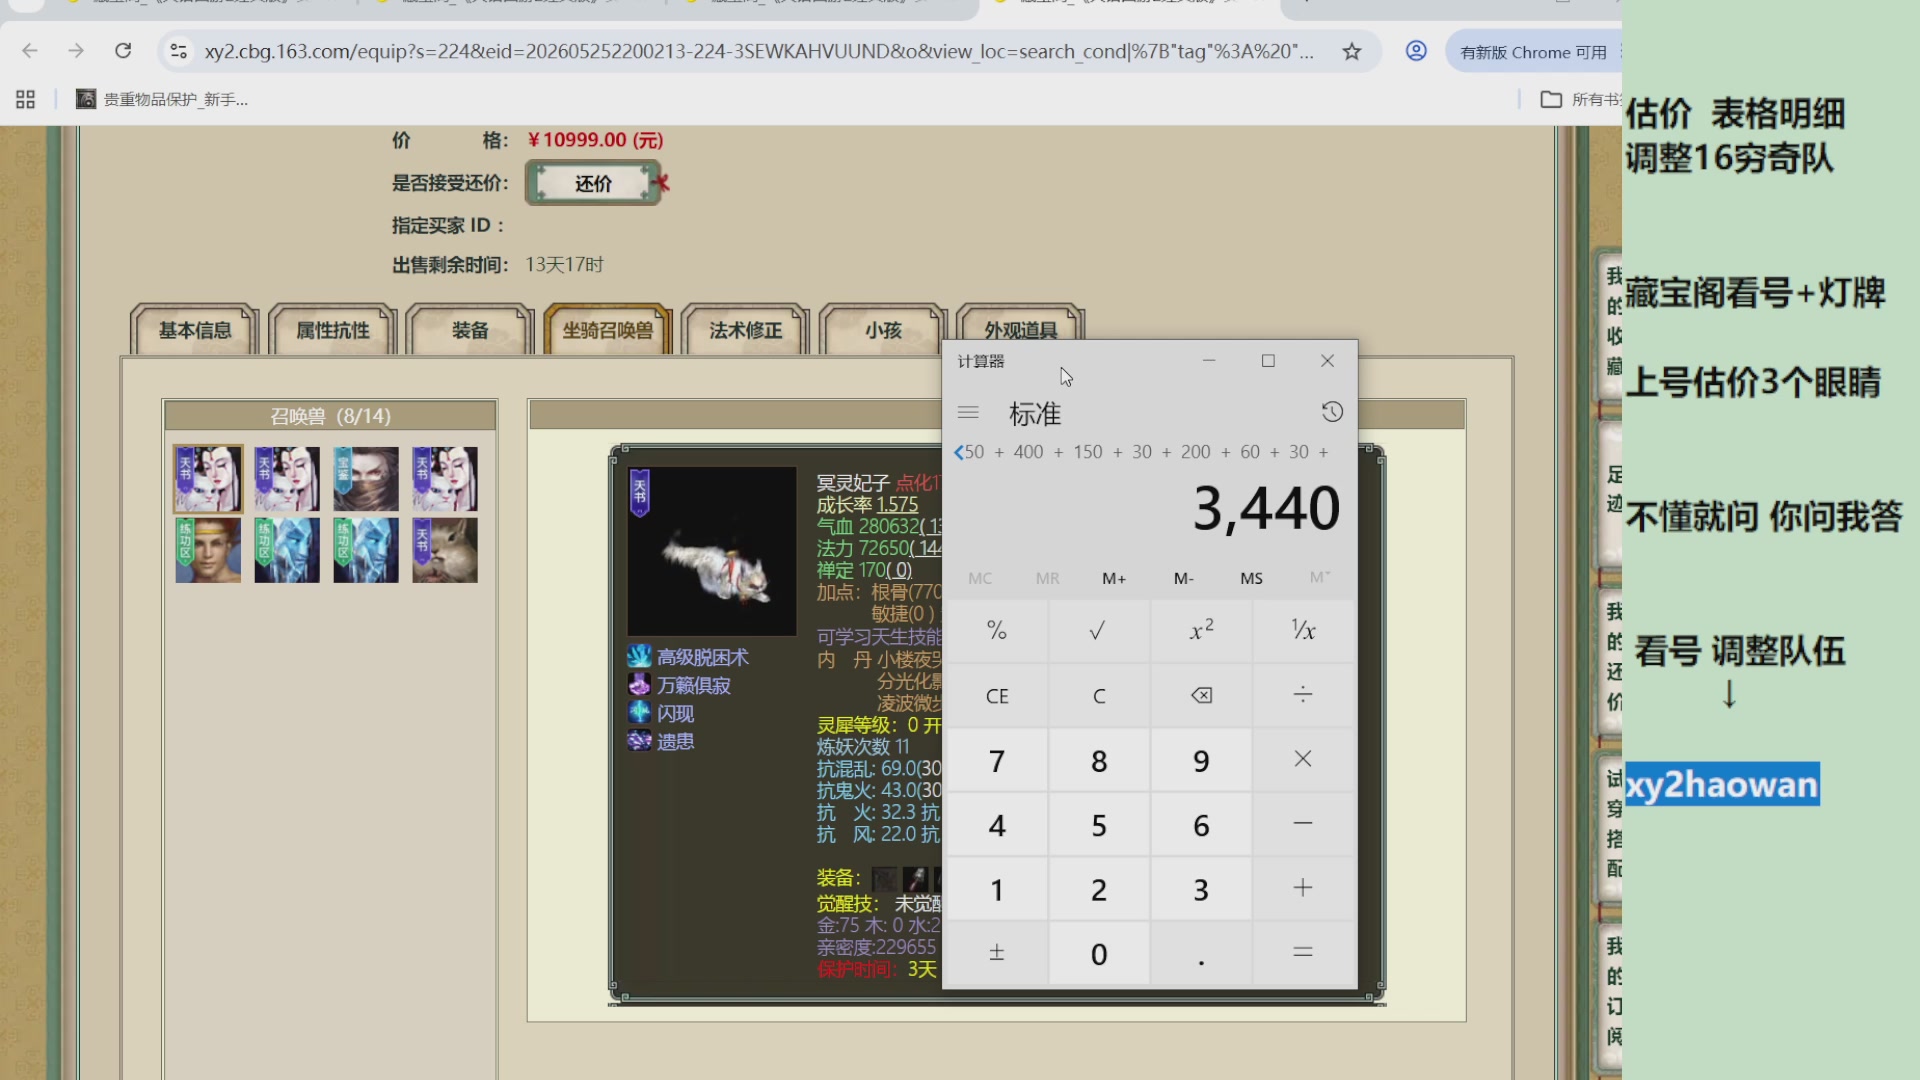Click CE clear entry key

997,695
